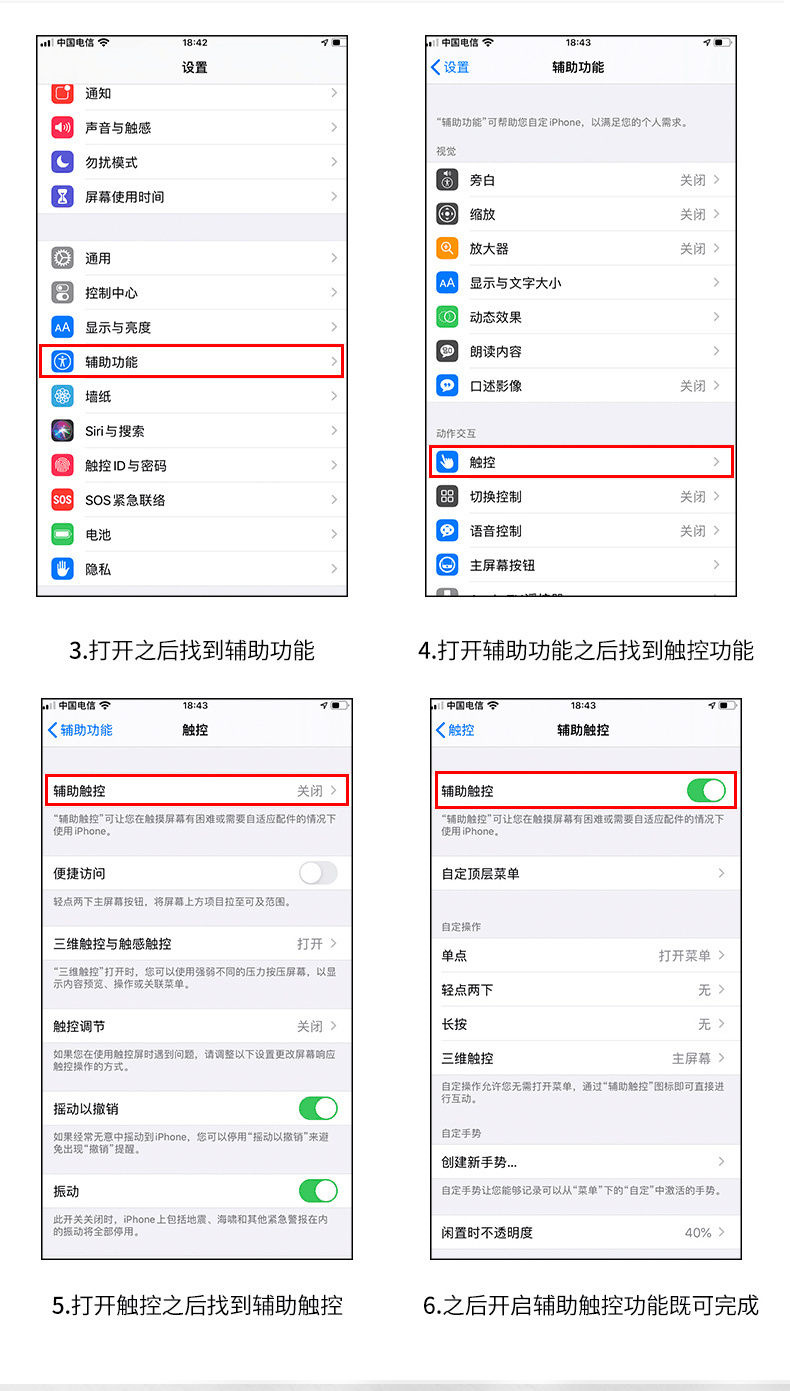790x1391 pixels.
Task: Choose 创建新手势 entry
Action: [x=585, y=1162]
